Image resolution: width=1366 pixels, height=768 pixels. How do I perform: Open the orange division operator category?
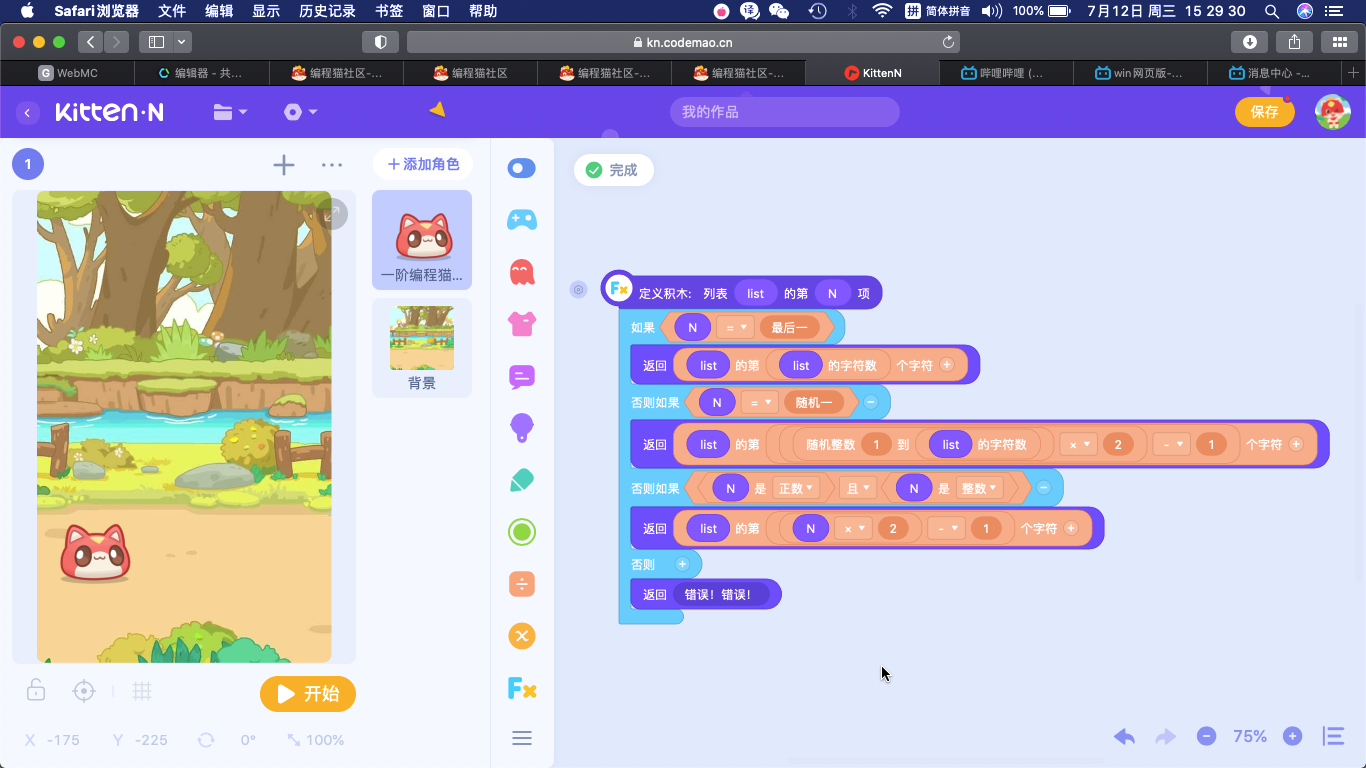pyautogui.click(x=522, y=584)
